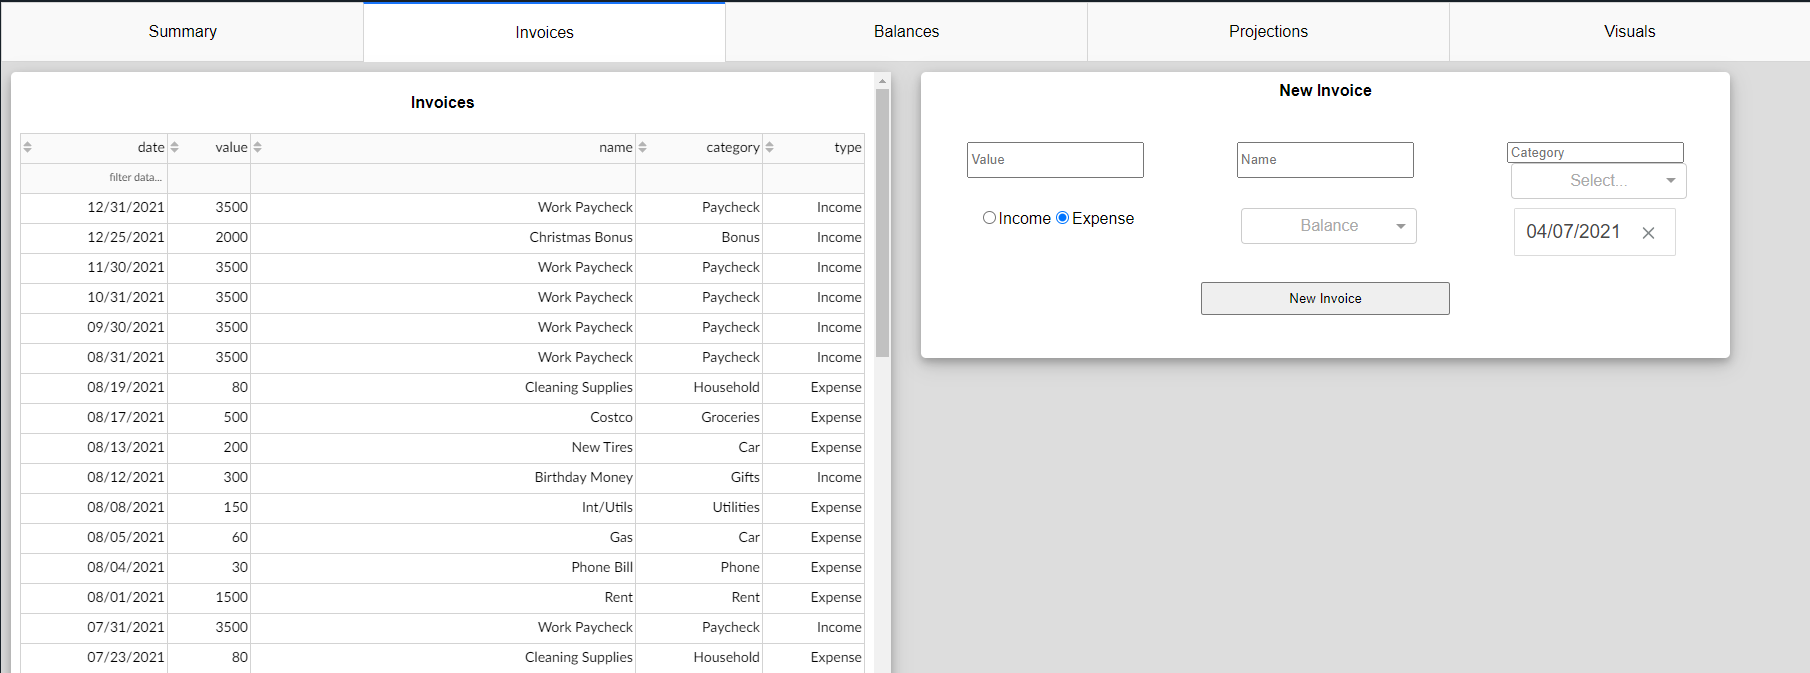1810x673 pixels.
Task: Open the date picker showing 04/07/2021
Action: click(x=1573, y=232)
